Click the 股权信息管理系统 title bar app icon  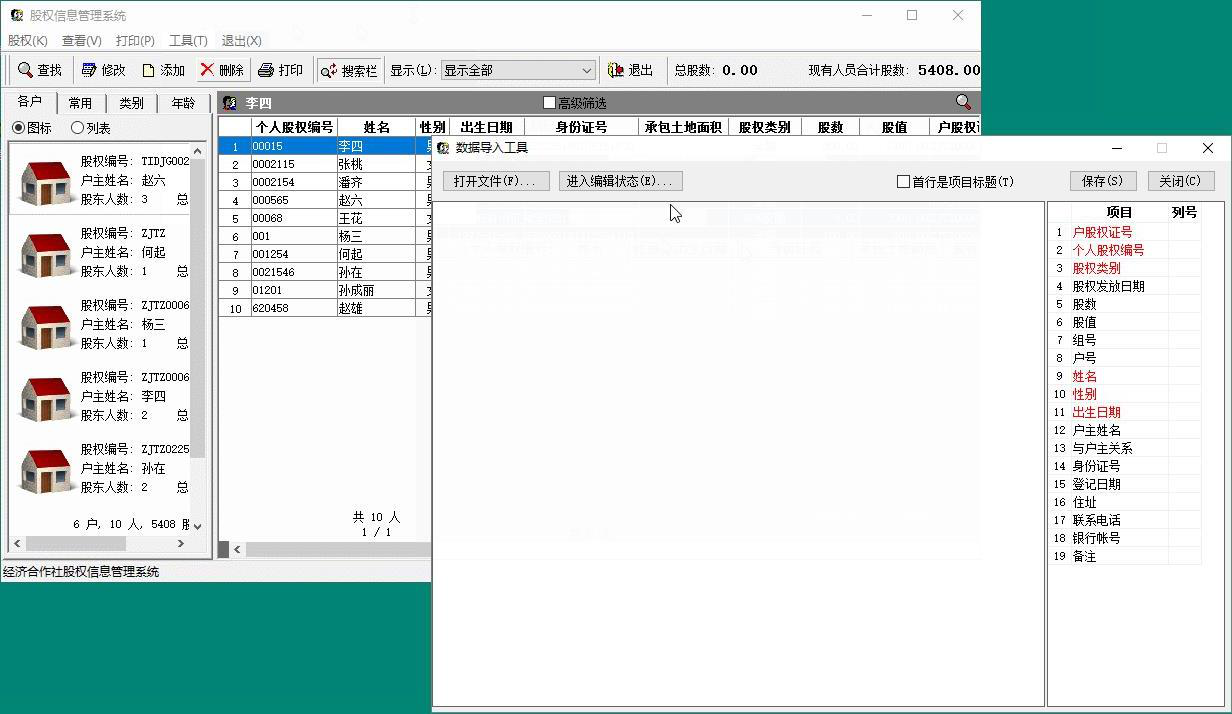coord(16,15)
